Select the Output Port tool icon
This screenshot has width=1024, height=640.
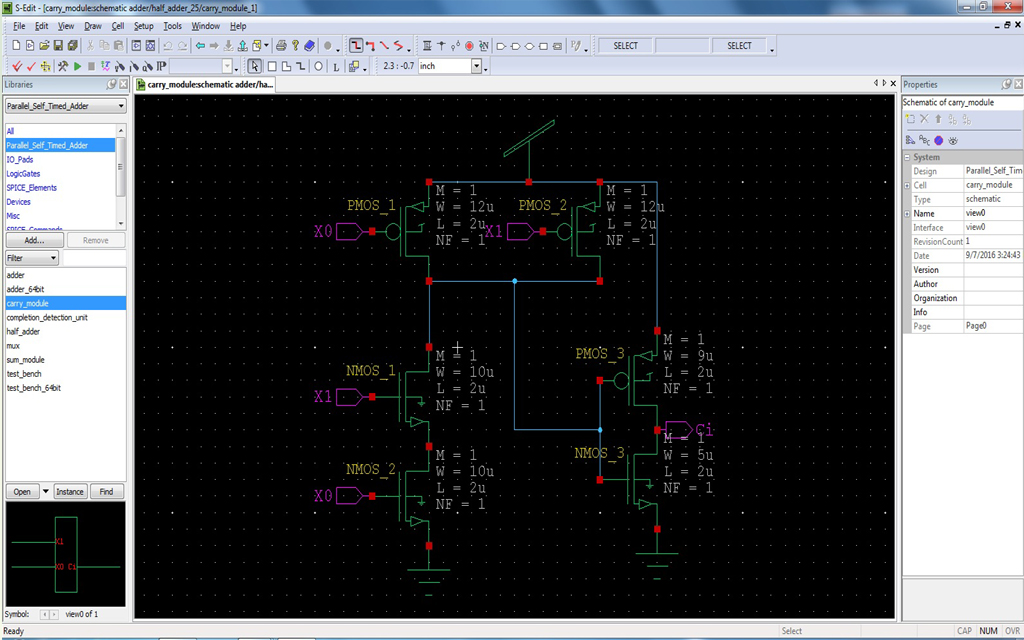point(515,46)
